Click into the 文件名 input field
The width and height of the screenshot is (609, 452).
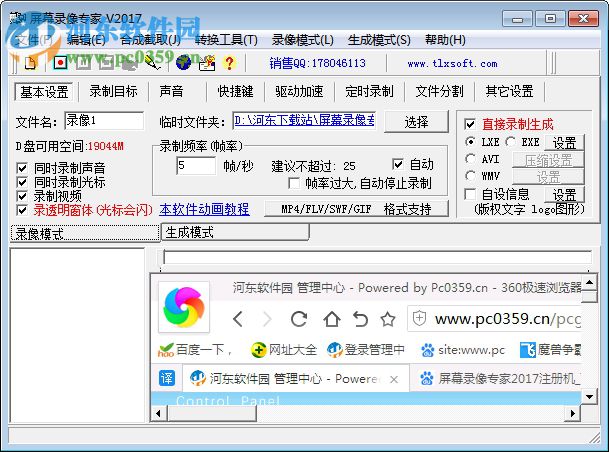[x=104, y=121]
